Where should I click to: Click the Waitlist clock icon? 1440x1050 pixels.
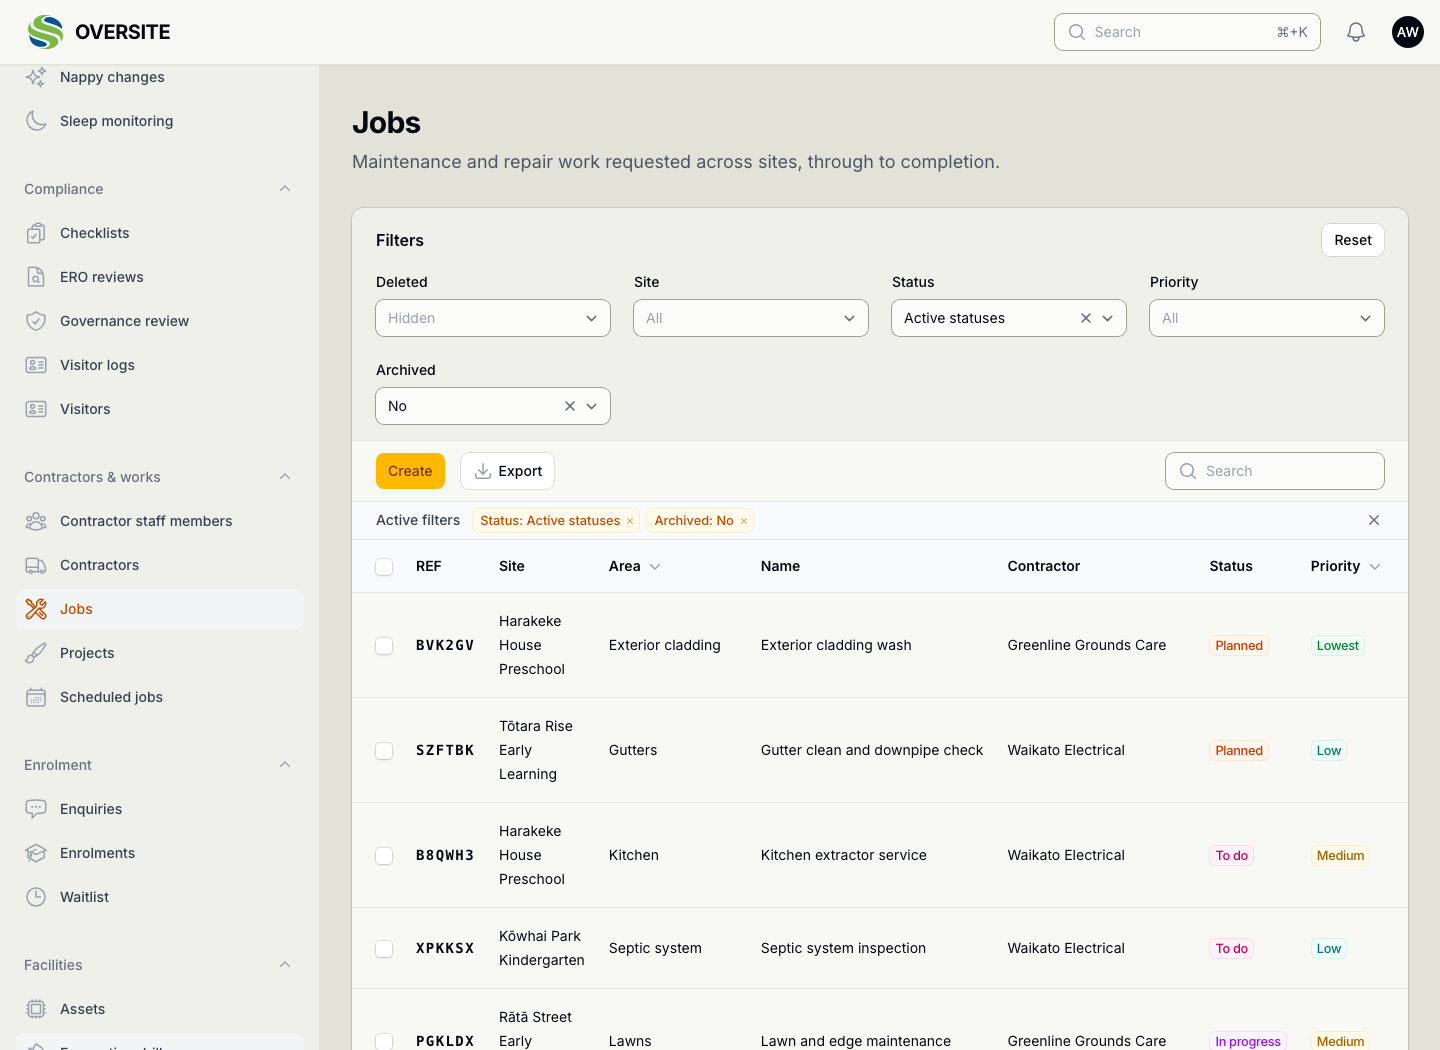click(x=36, y=897)
